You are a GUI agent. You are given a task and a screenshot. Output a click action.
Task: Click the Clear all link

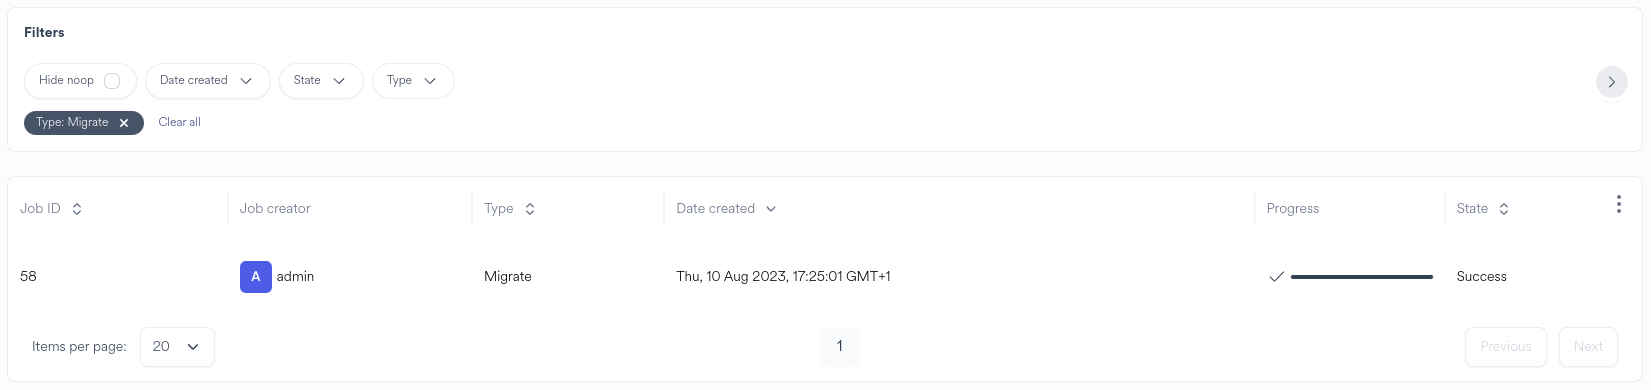point(180,122)
